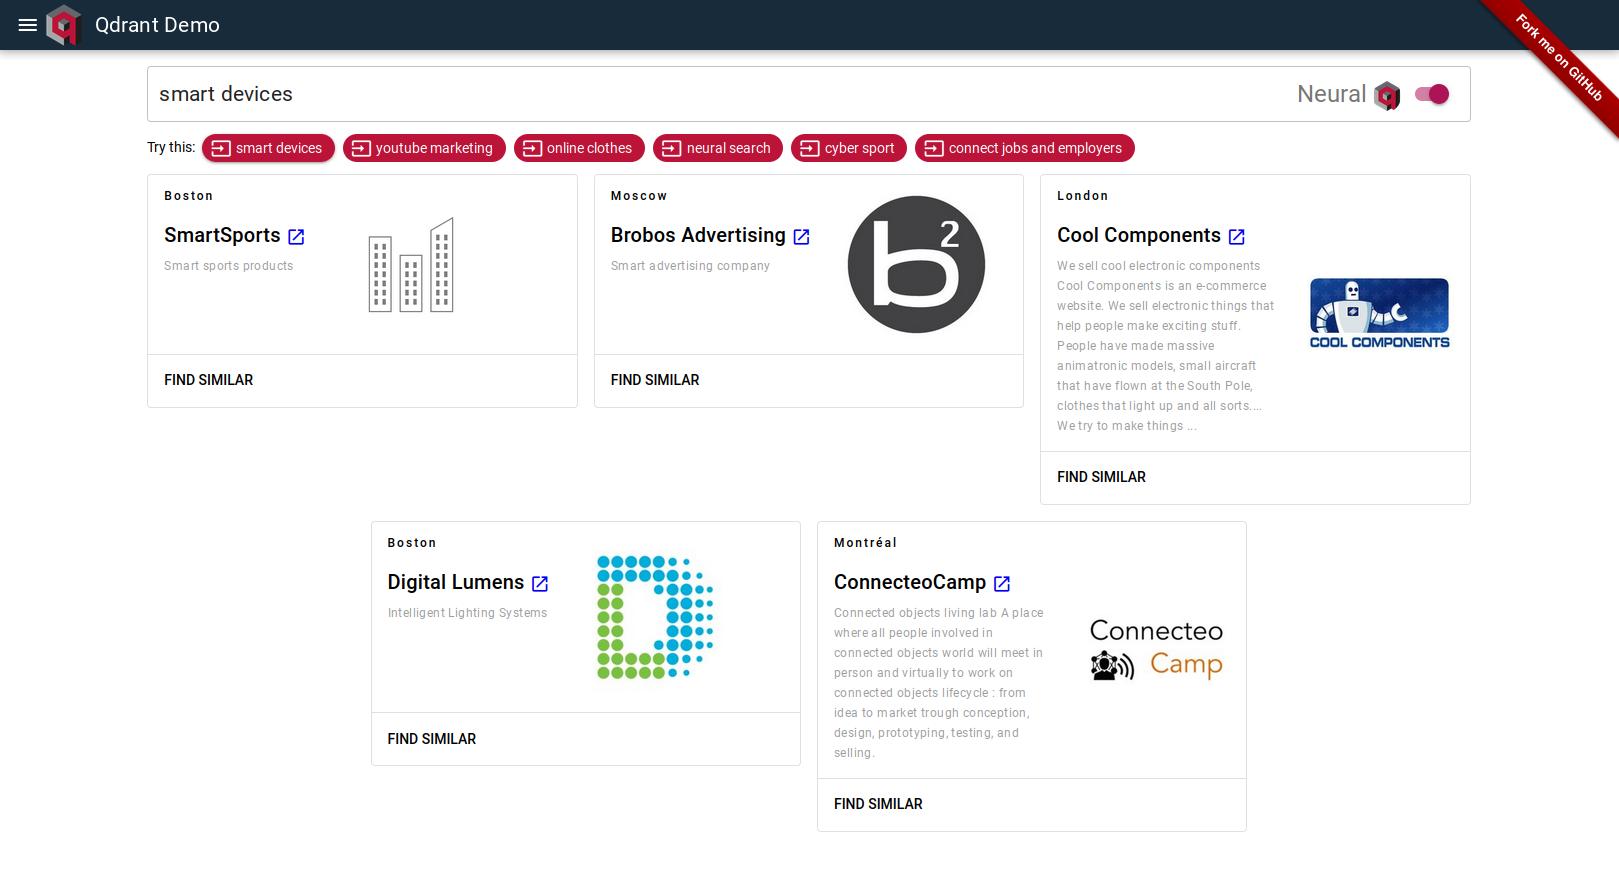Click the Try this: label

171,147
